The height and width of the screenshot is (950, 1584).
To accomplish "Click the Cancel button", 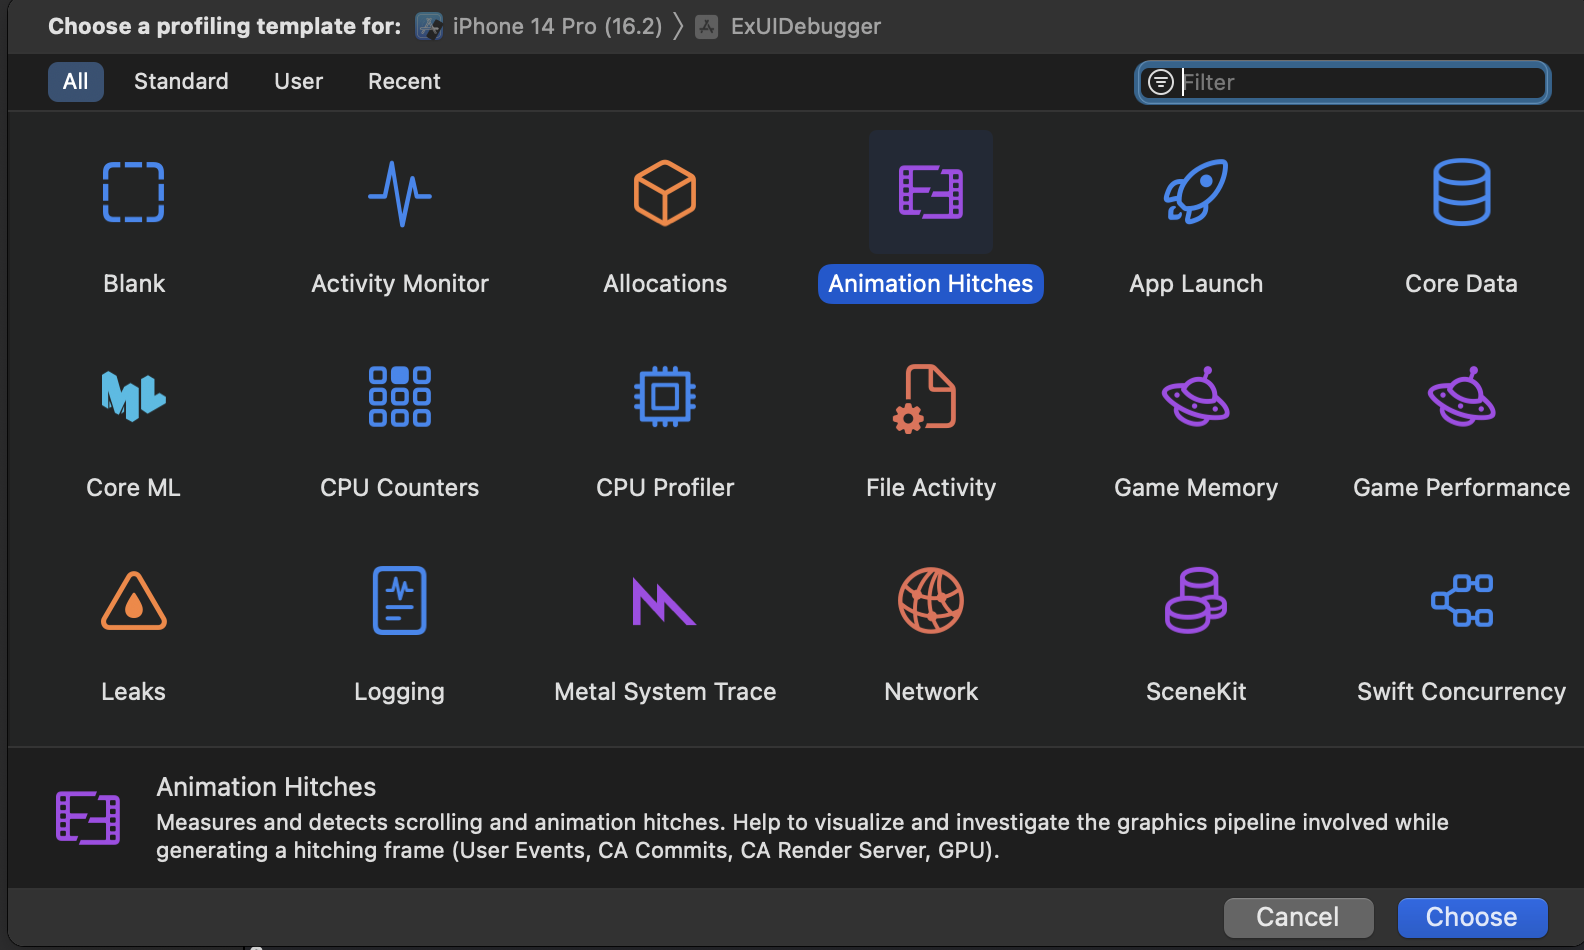I will [x=1298, y=917].
